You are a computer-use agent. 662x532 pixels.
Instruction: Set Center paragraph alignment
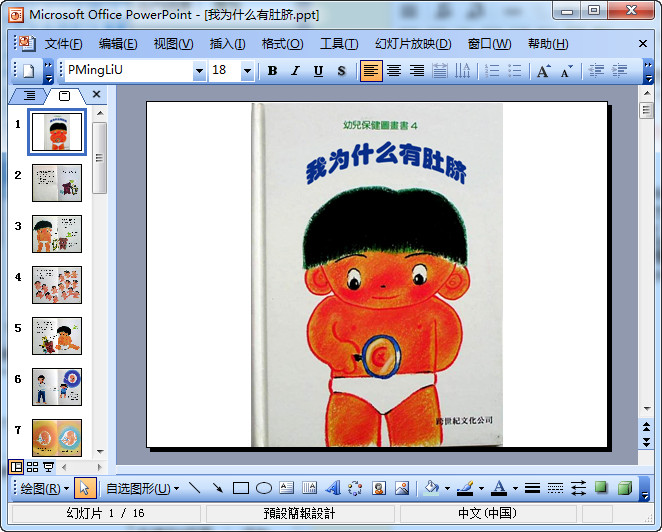[x=394, y=71]
